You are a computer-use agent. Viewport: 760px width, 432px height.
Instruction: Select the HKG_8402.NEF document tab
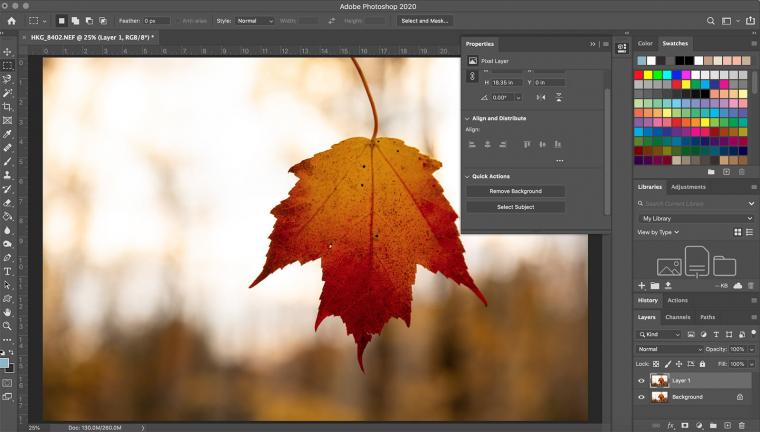pos(92,37)
